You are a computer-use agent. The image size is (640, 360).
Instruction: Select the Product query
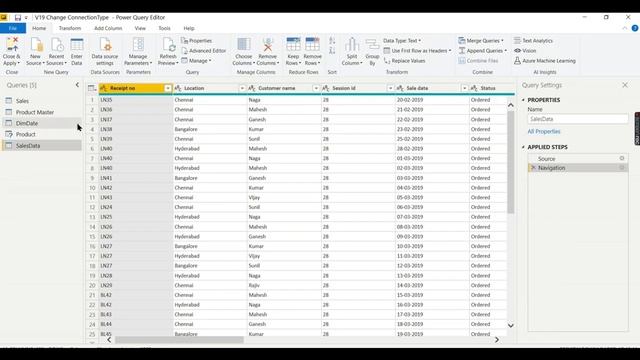tap(42, 134)
